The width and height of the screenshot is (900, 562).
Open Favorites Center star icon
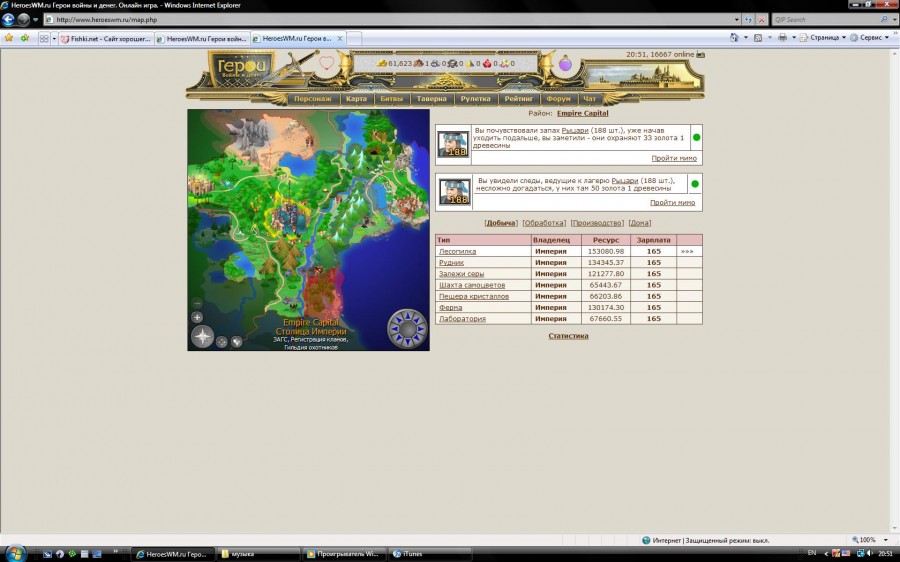[9, 38]
